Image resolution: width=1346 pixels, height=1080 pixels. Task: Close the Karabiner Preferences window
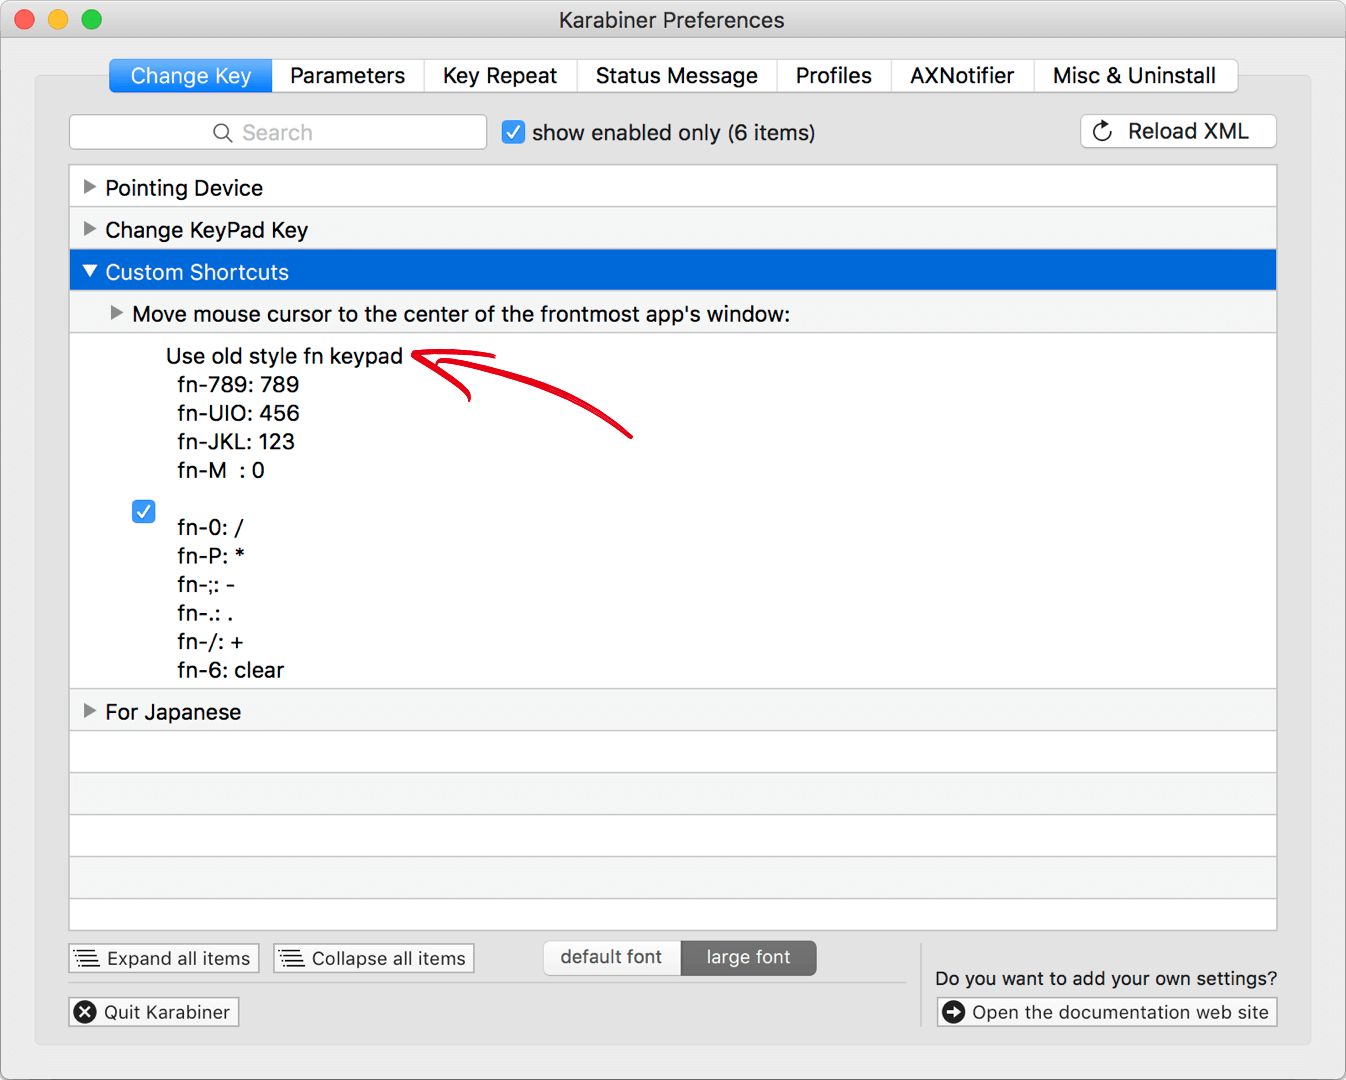(x=25, y=19)
